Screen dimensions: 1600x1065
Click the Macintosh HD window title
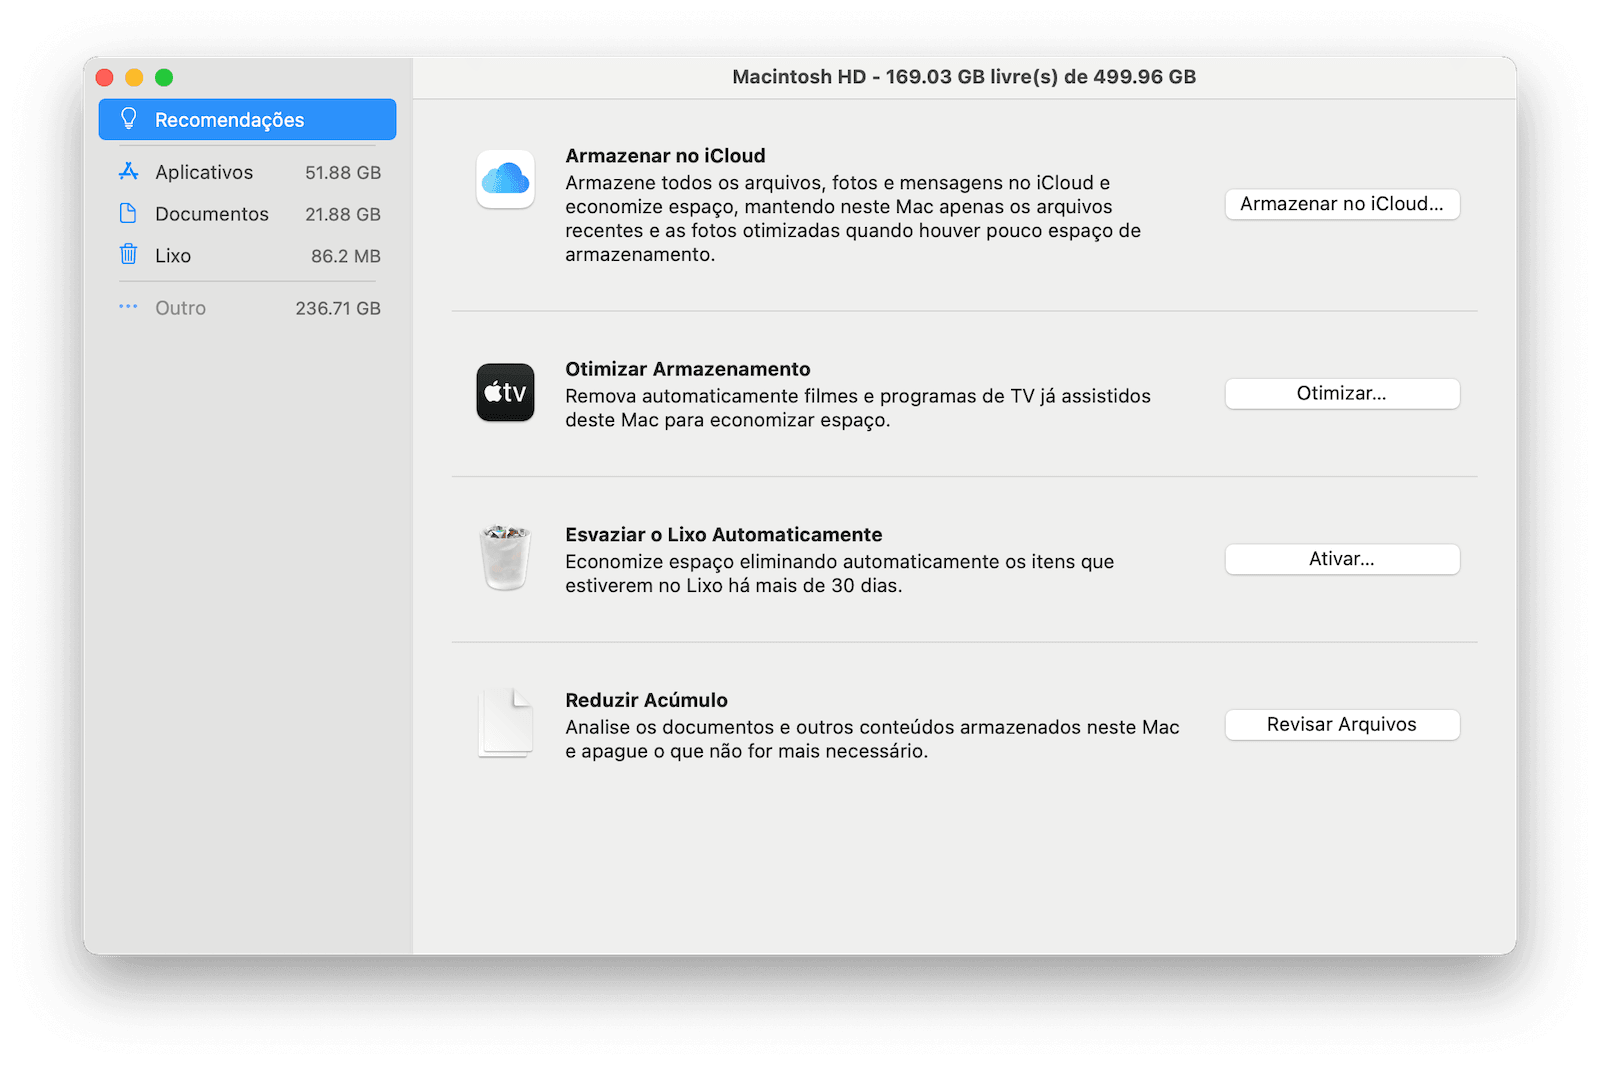(964, 77)
